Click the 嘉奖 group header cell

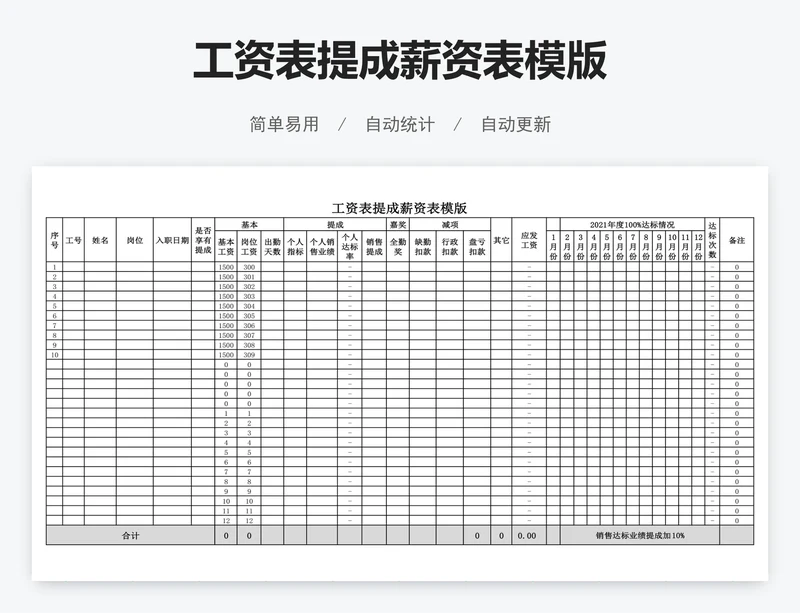tap(398, 225)
